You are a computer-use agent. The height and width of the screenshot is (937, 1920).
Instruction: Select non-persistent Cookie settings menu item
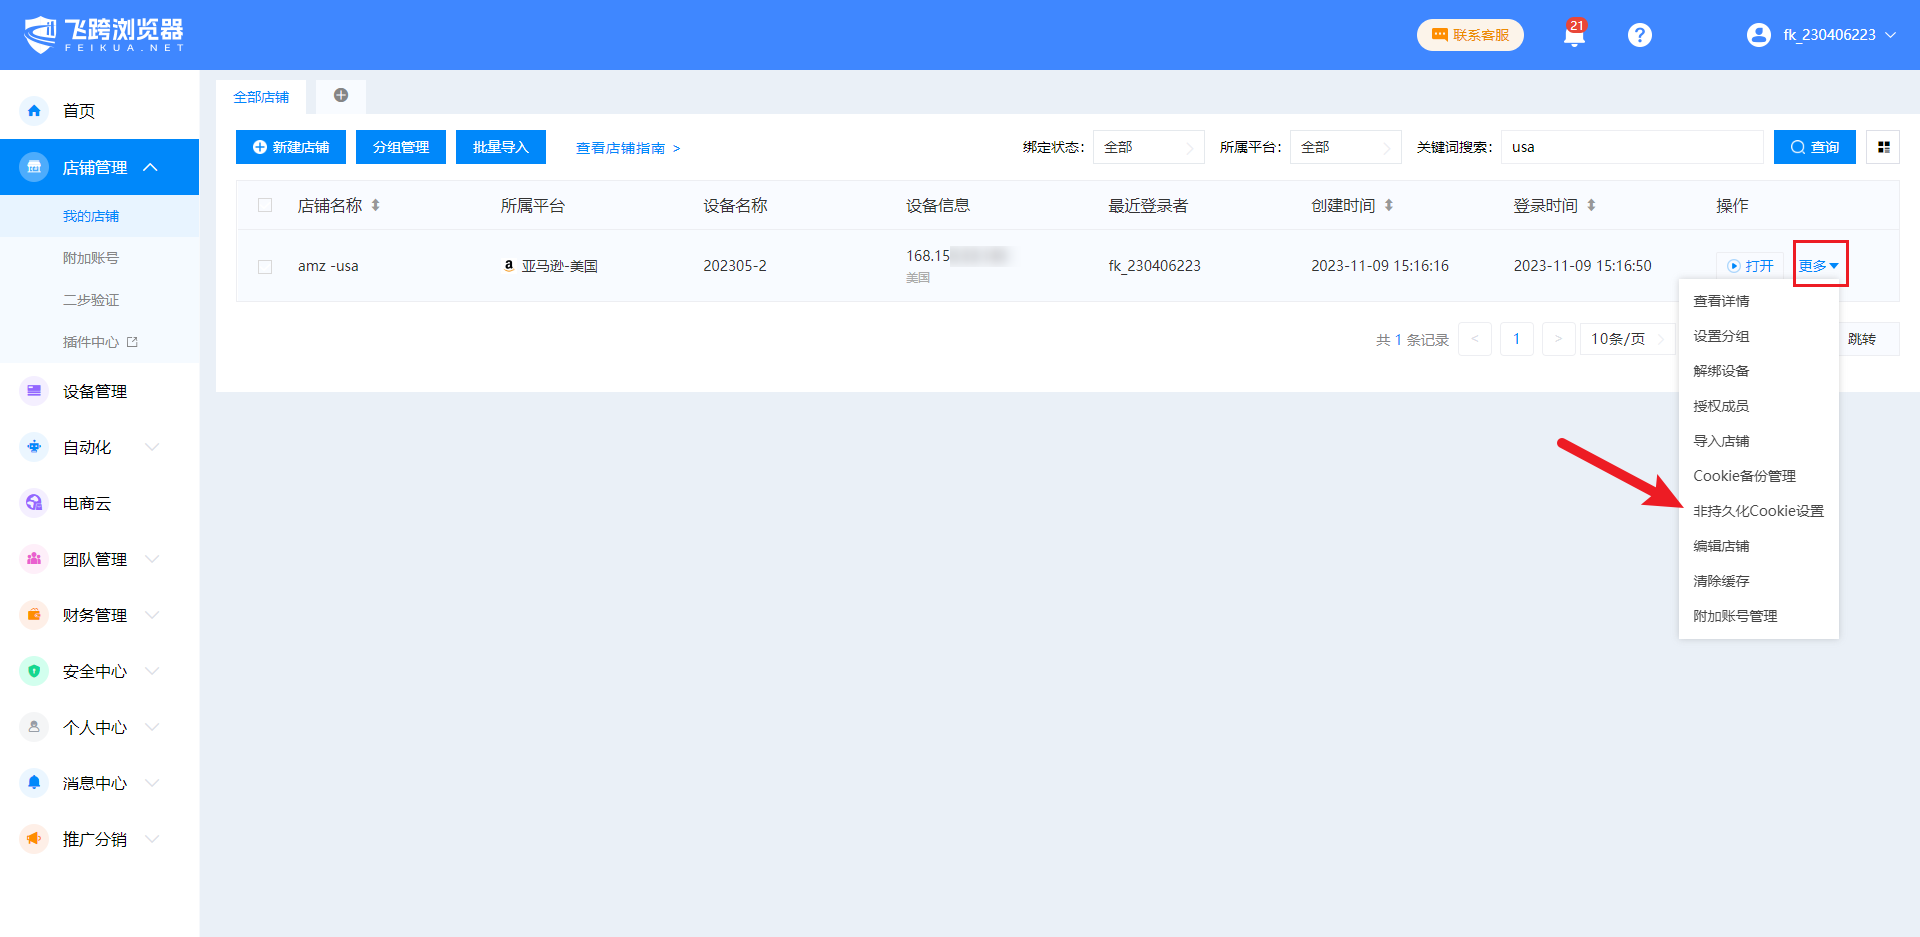coord(1757,511)
